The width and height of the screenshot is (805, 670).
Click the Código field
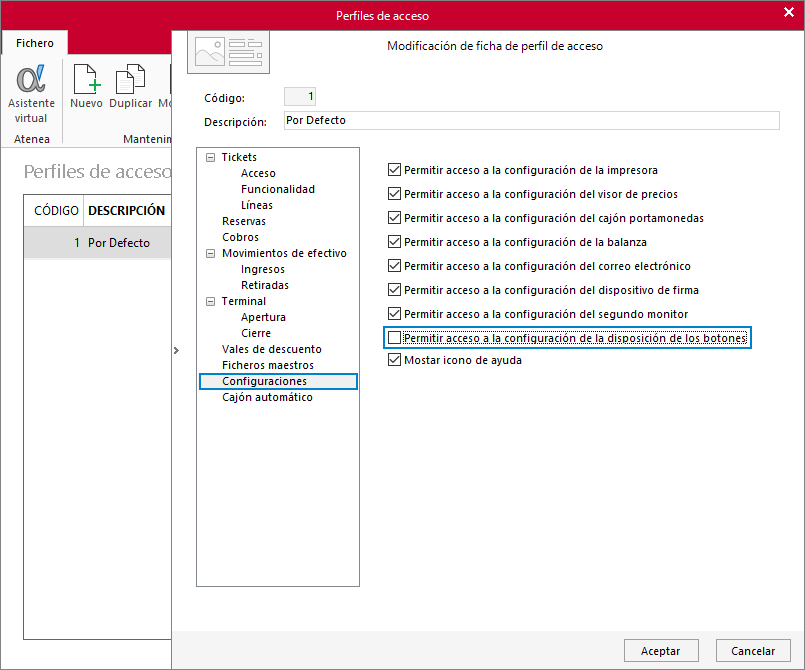(300, 97)
